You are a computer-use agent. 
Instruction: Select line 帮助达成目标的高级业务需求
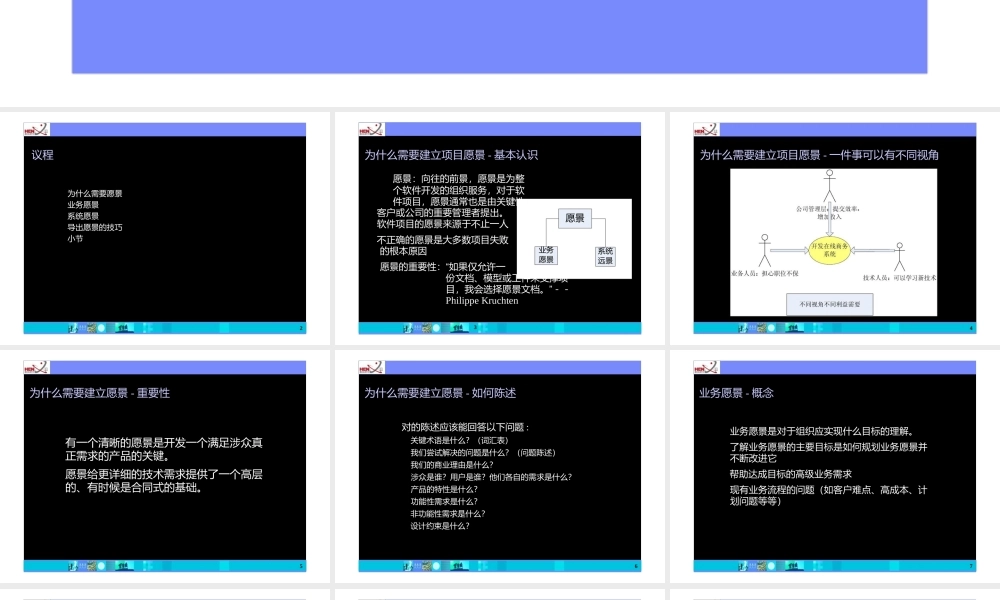(791, 474)
